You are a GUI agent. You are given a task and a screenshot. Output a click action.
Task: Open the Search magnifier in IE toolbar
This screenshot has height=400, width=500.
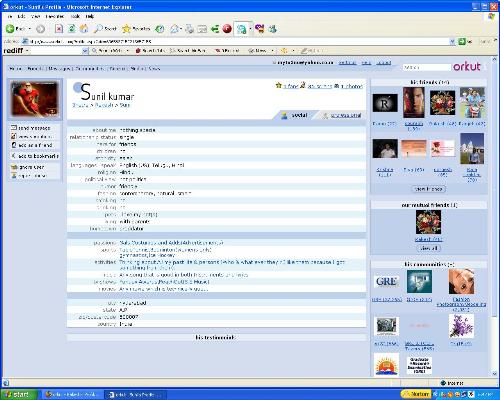coord(98,29)
